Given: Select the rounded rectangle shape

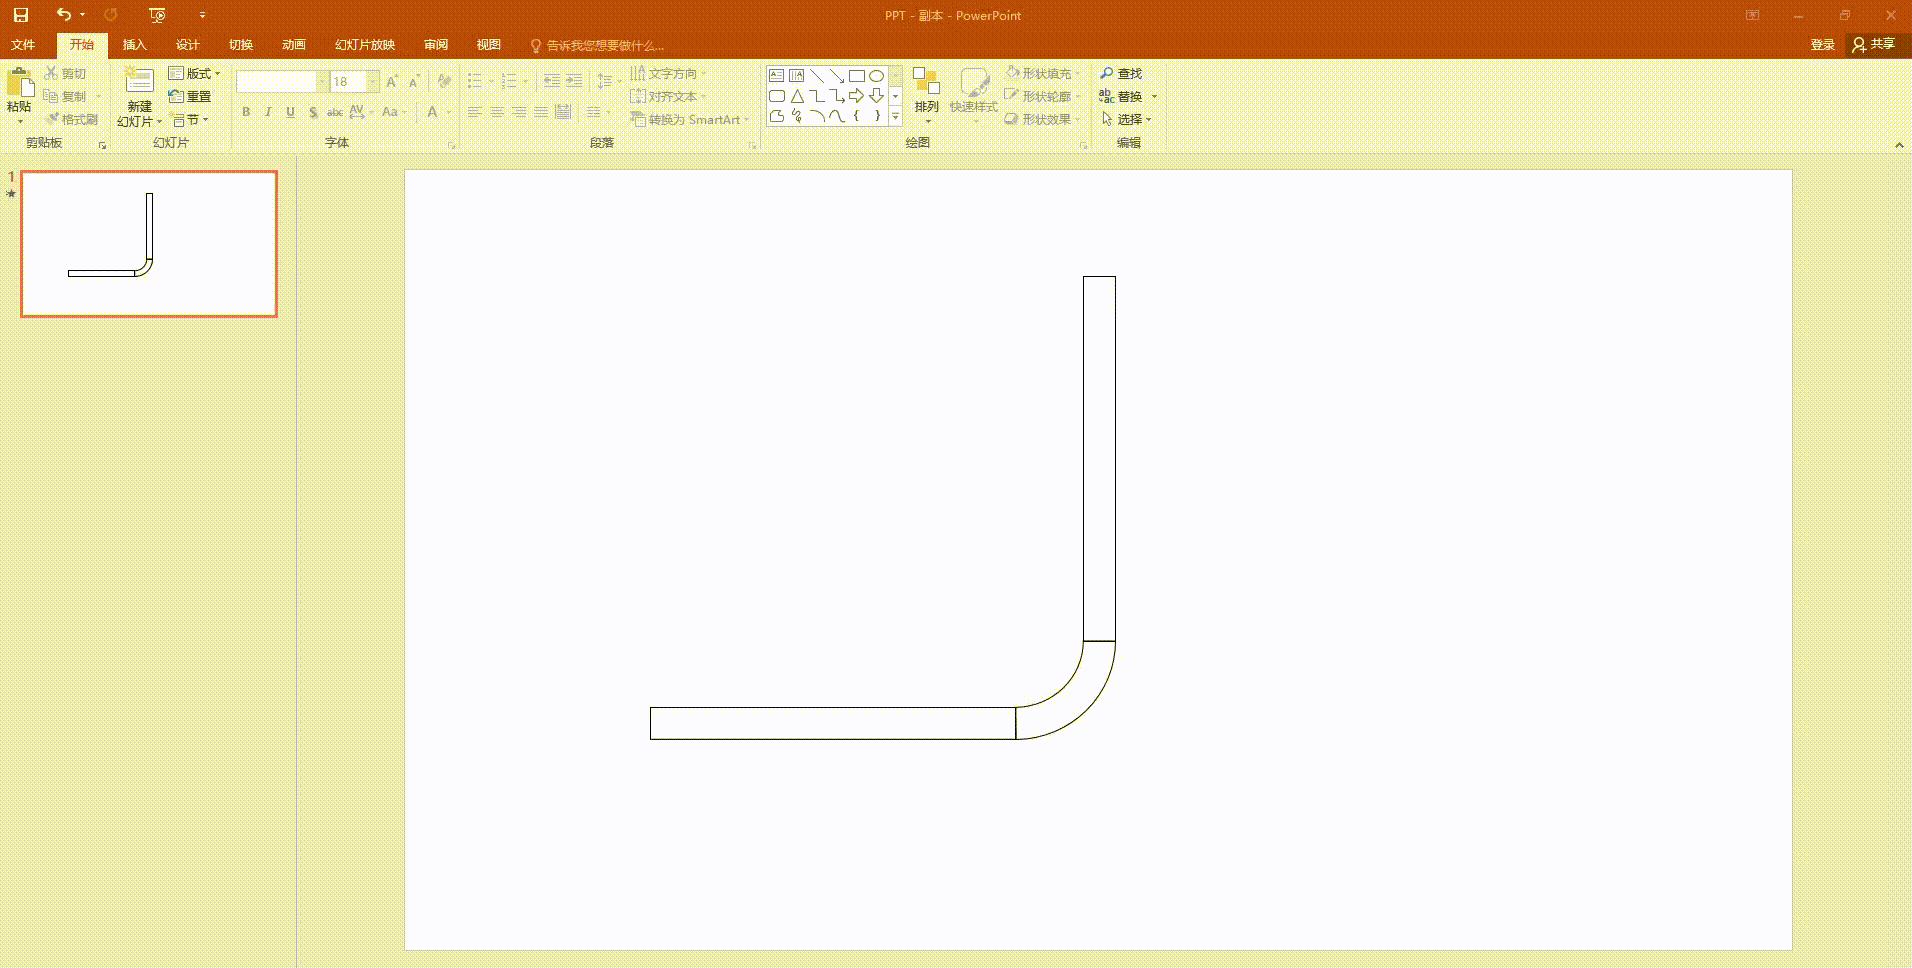Looking at the screenshot, I should pyautogui.click(x=776, y=96).
